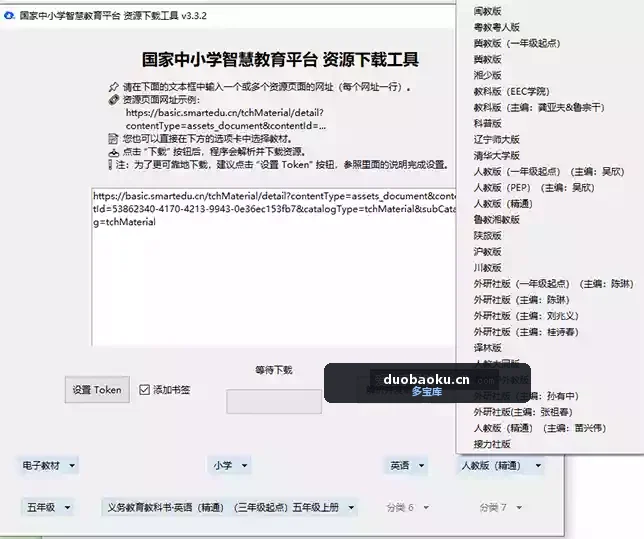Click the pushpin icon beside the first instruction
The width and height of the screenshot is (644, 539).
[x=114, y=87]
